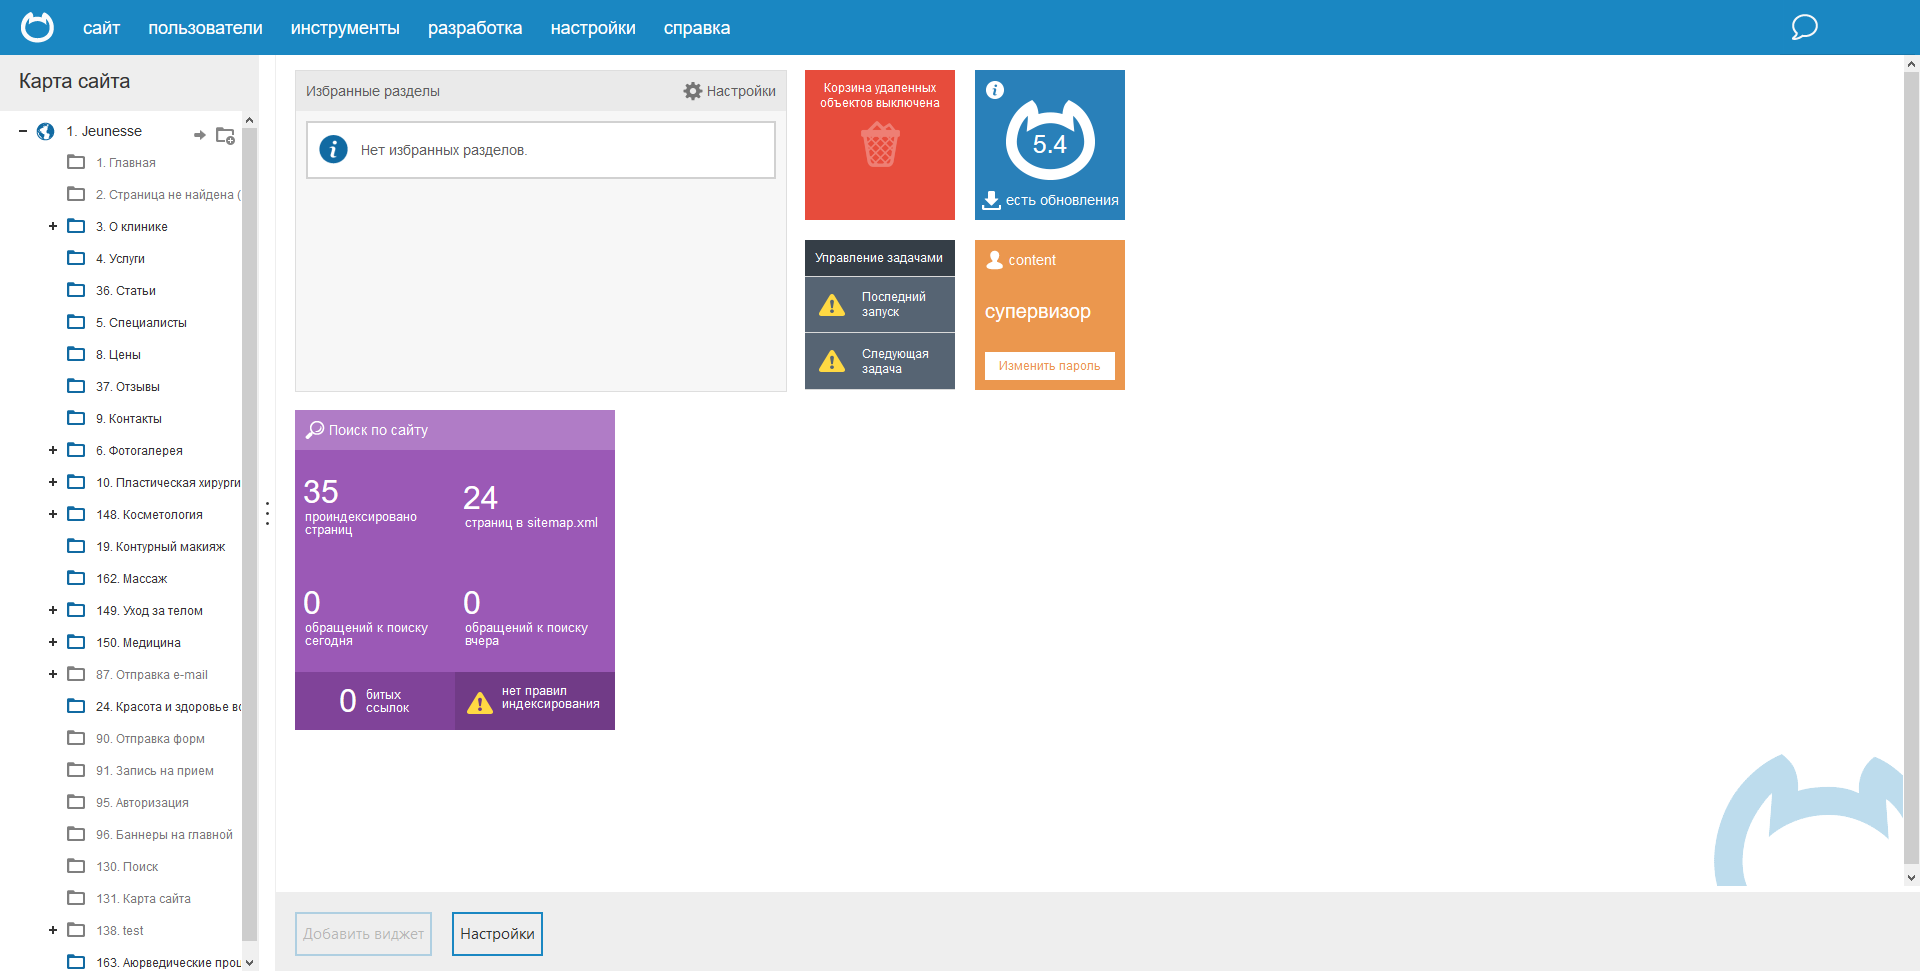
Task: Click folder icon of 130. Поиск
Action: pos(76,866)
